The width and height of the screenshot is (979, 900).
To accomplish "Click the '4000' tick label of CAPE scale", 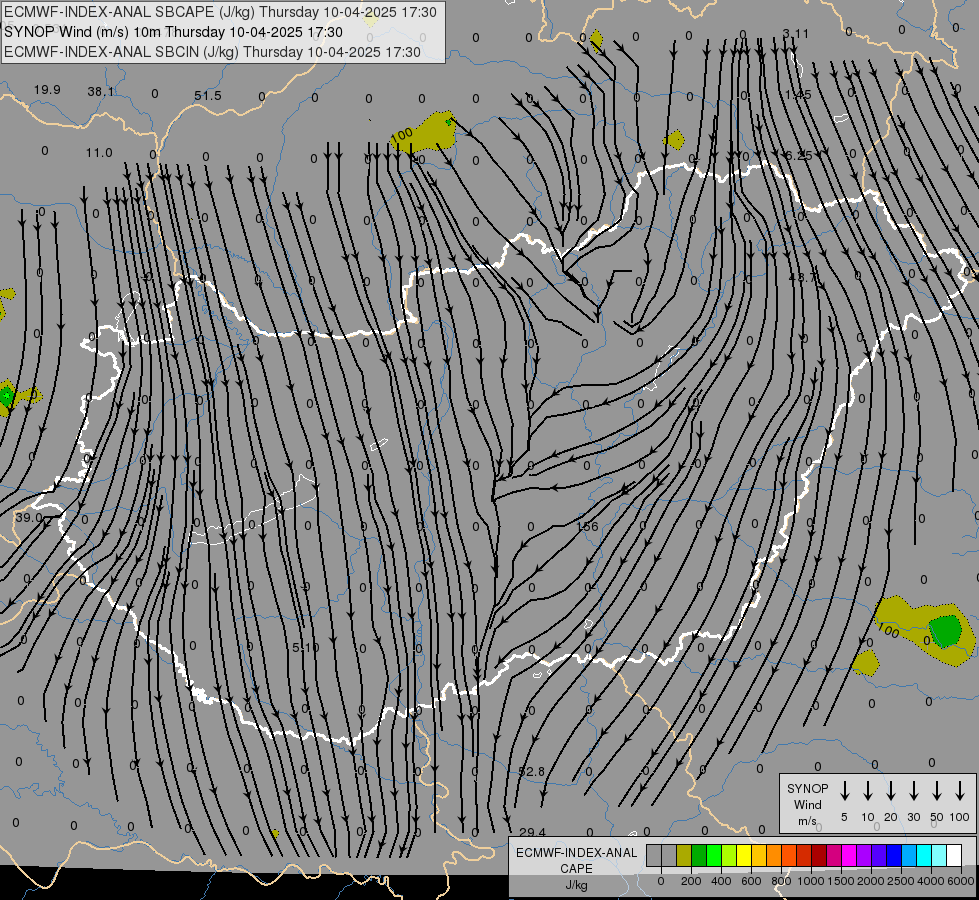I will point(931,881).
